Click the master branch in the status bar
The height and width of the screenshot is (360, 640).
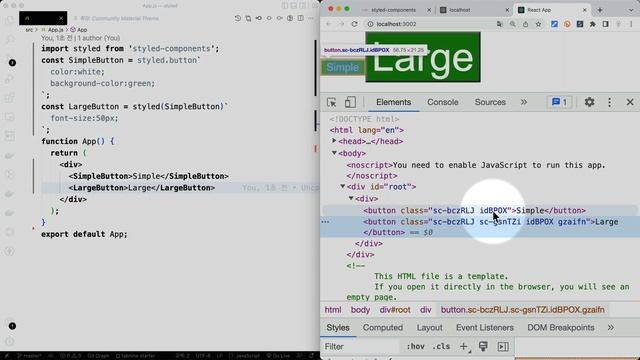(x=29, y=356)
